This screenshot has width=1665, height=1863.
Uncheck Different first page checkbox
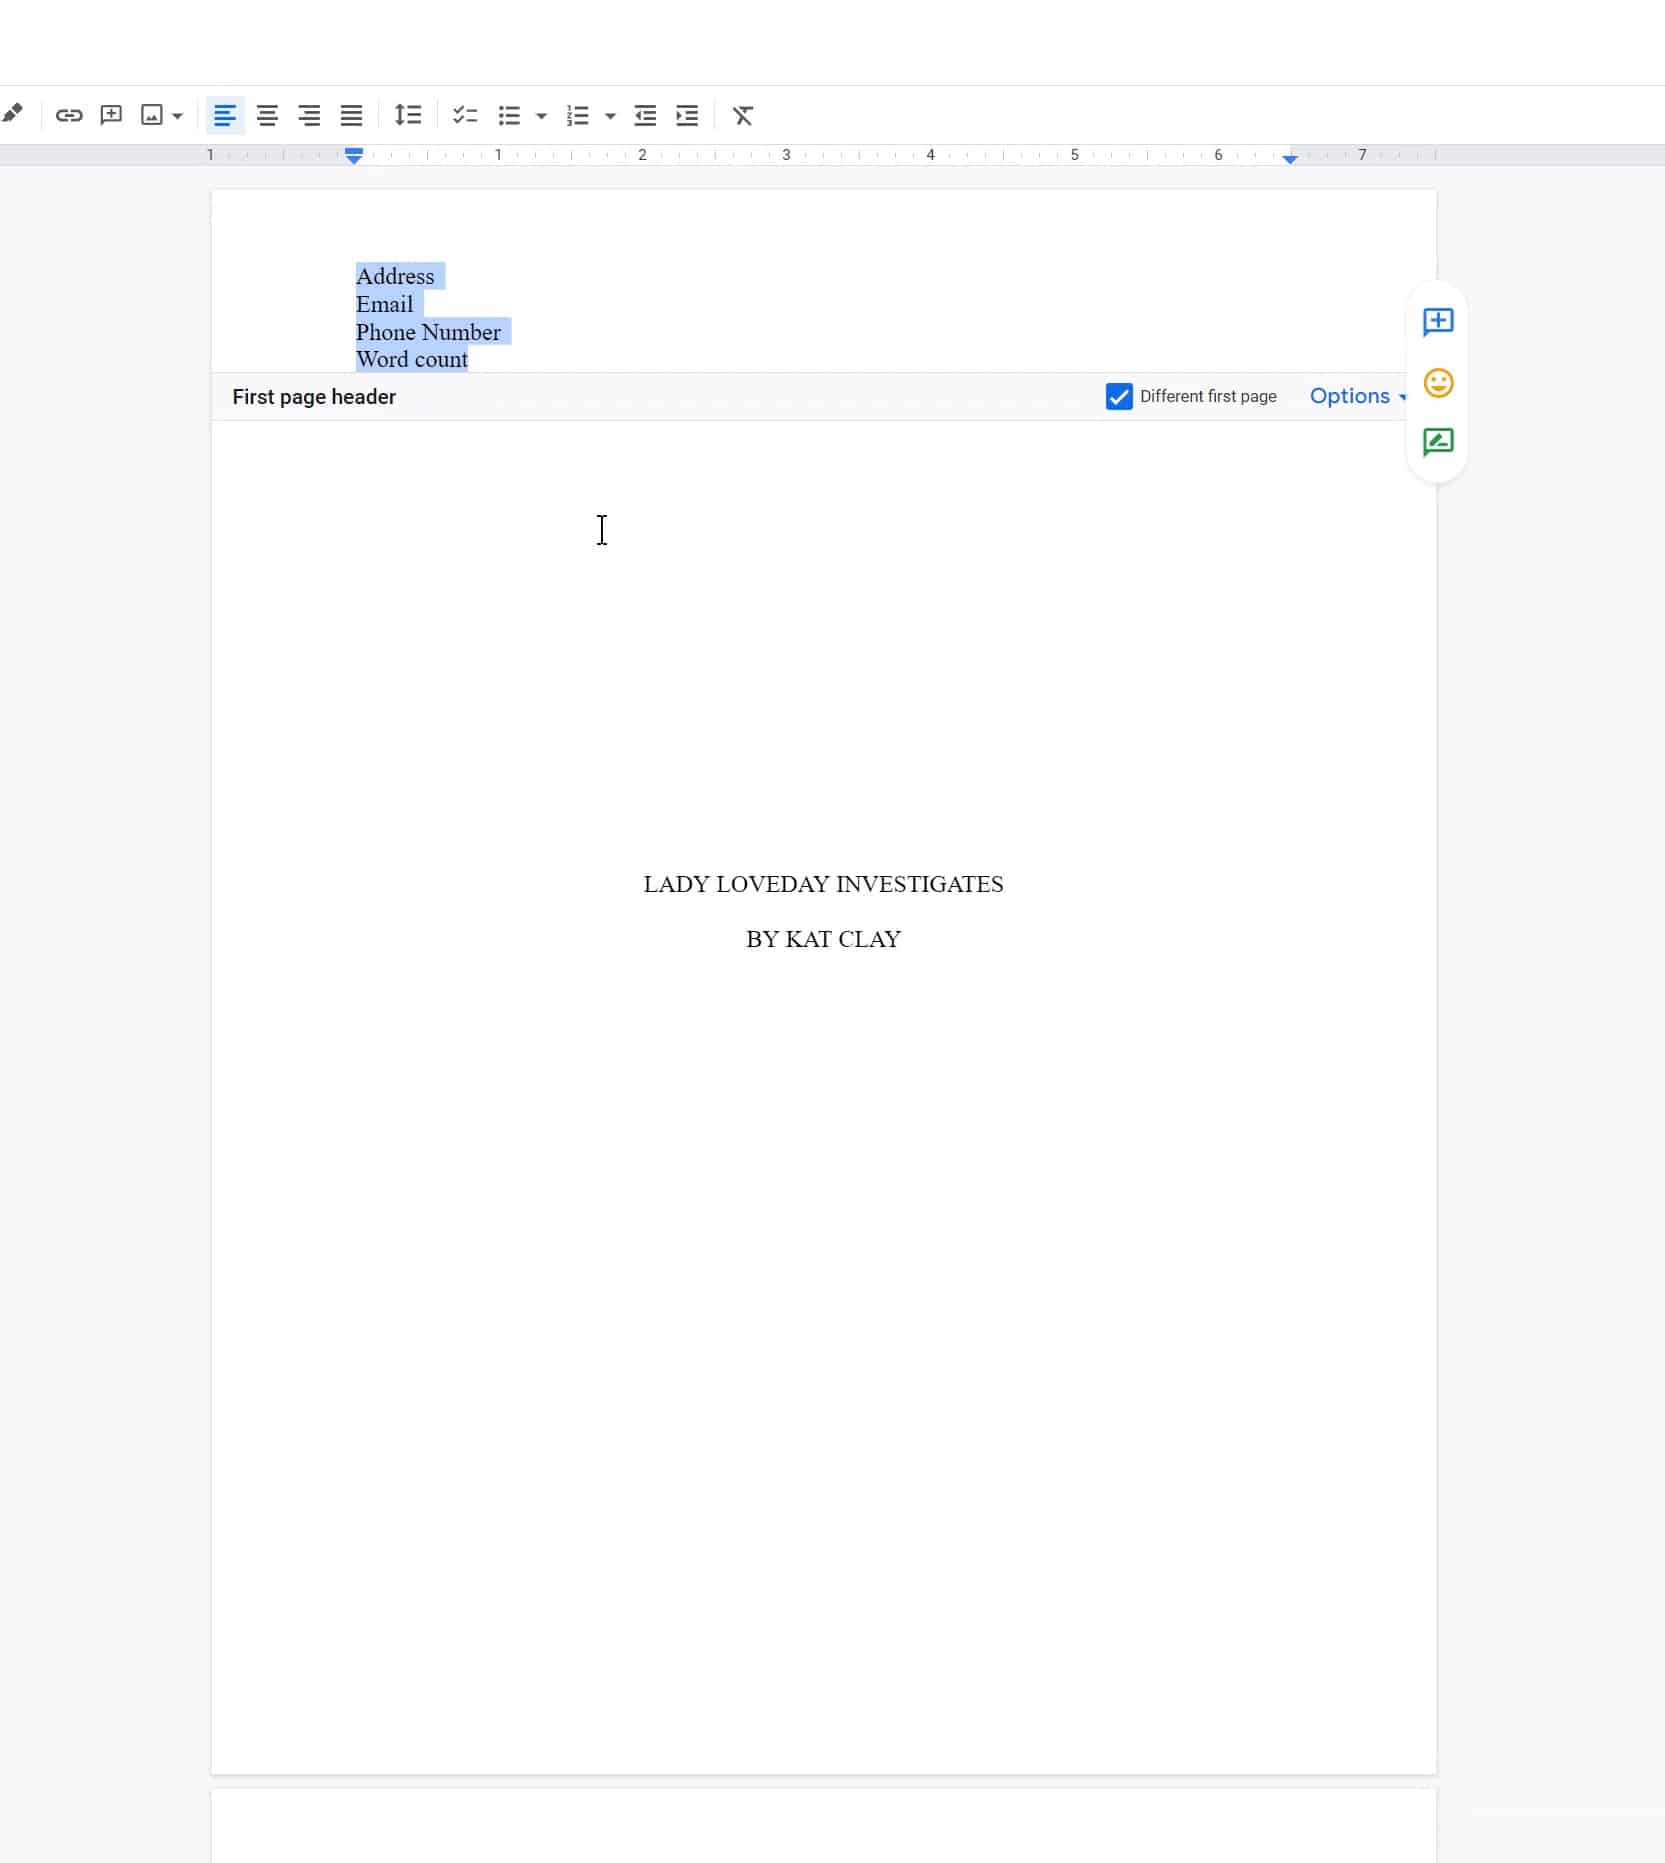[x=1119, y=396]
